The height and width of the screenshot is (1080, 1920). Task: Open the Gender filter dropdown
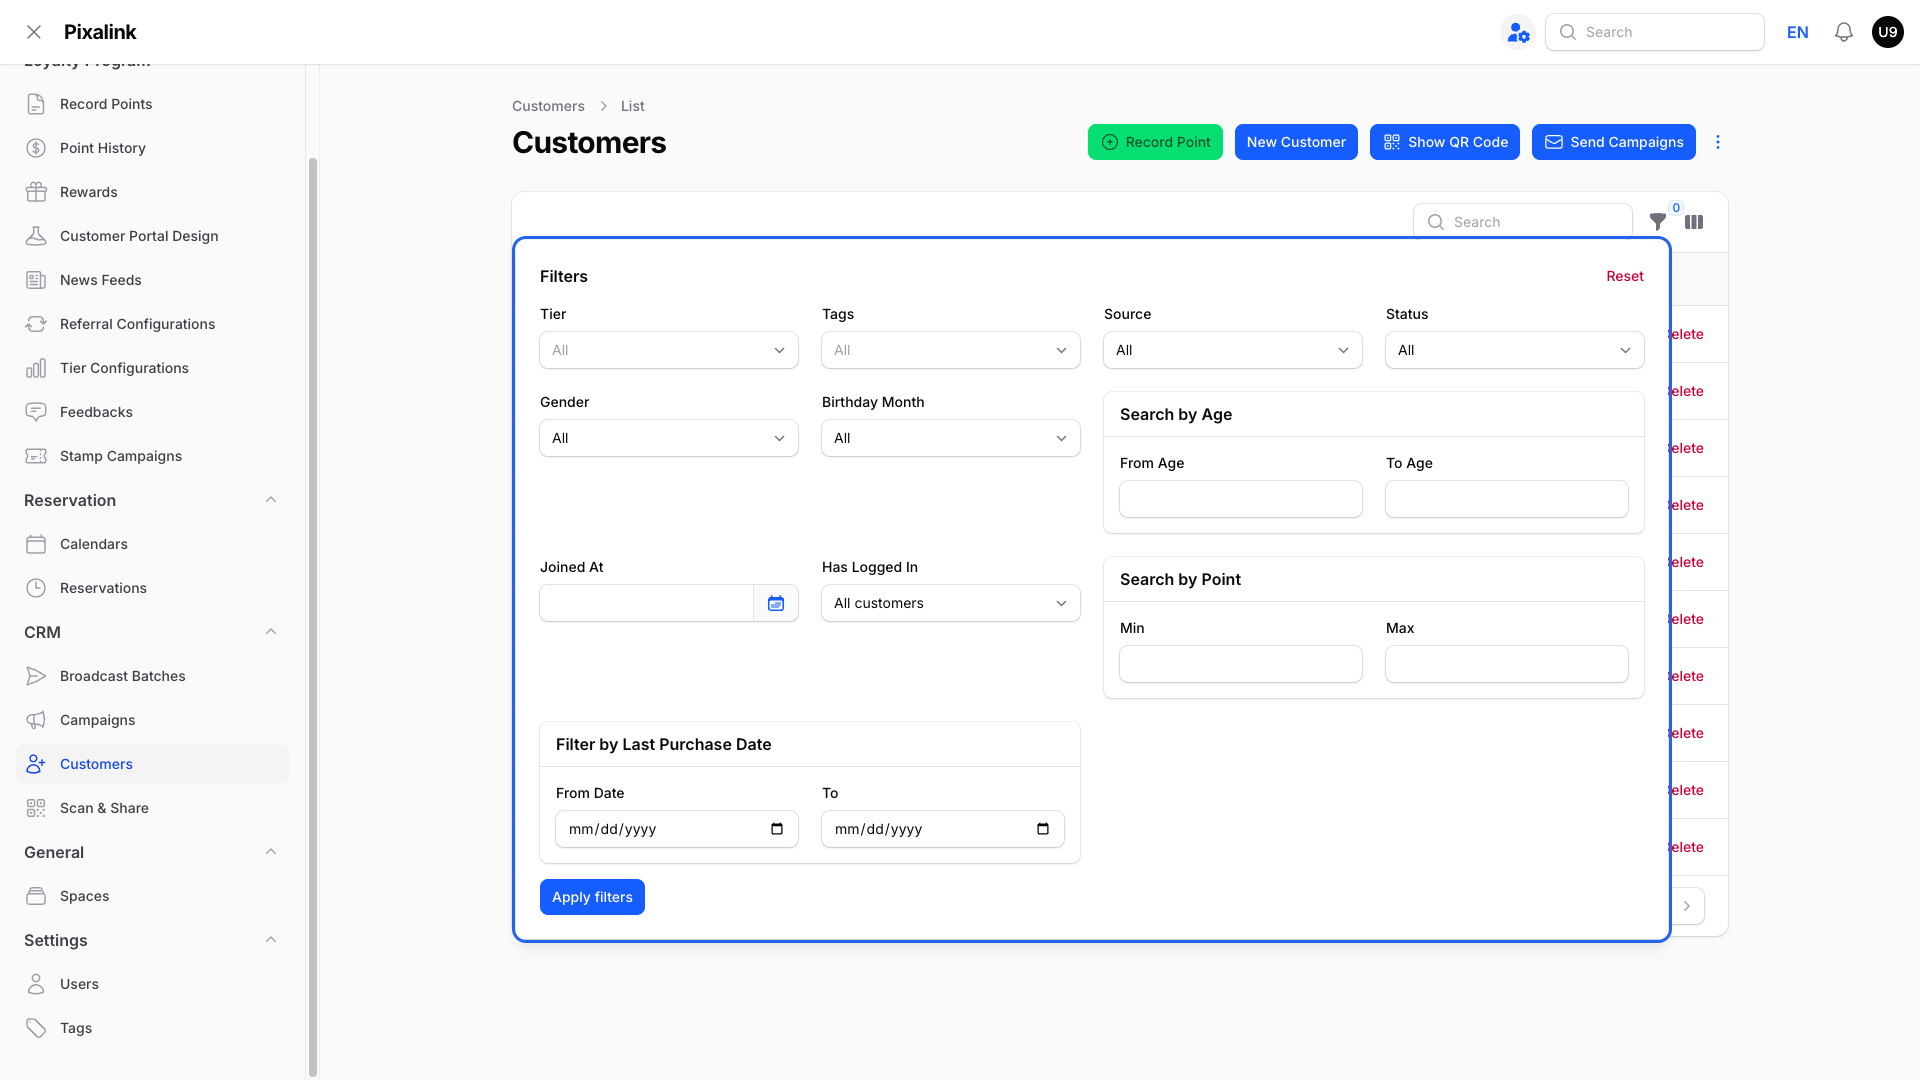tap(669, 438)
